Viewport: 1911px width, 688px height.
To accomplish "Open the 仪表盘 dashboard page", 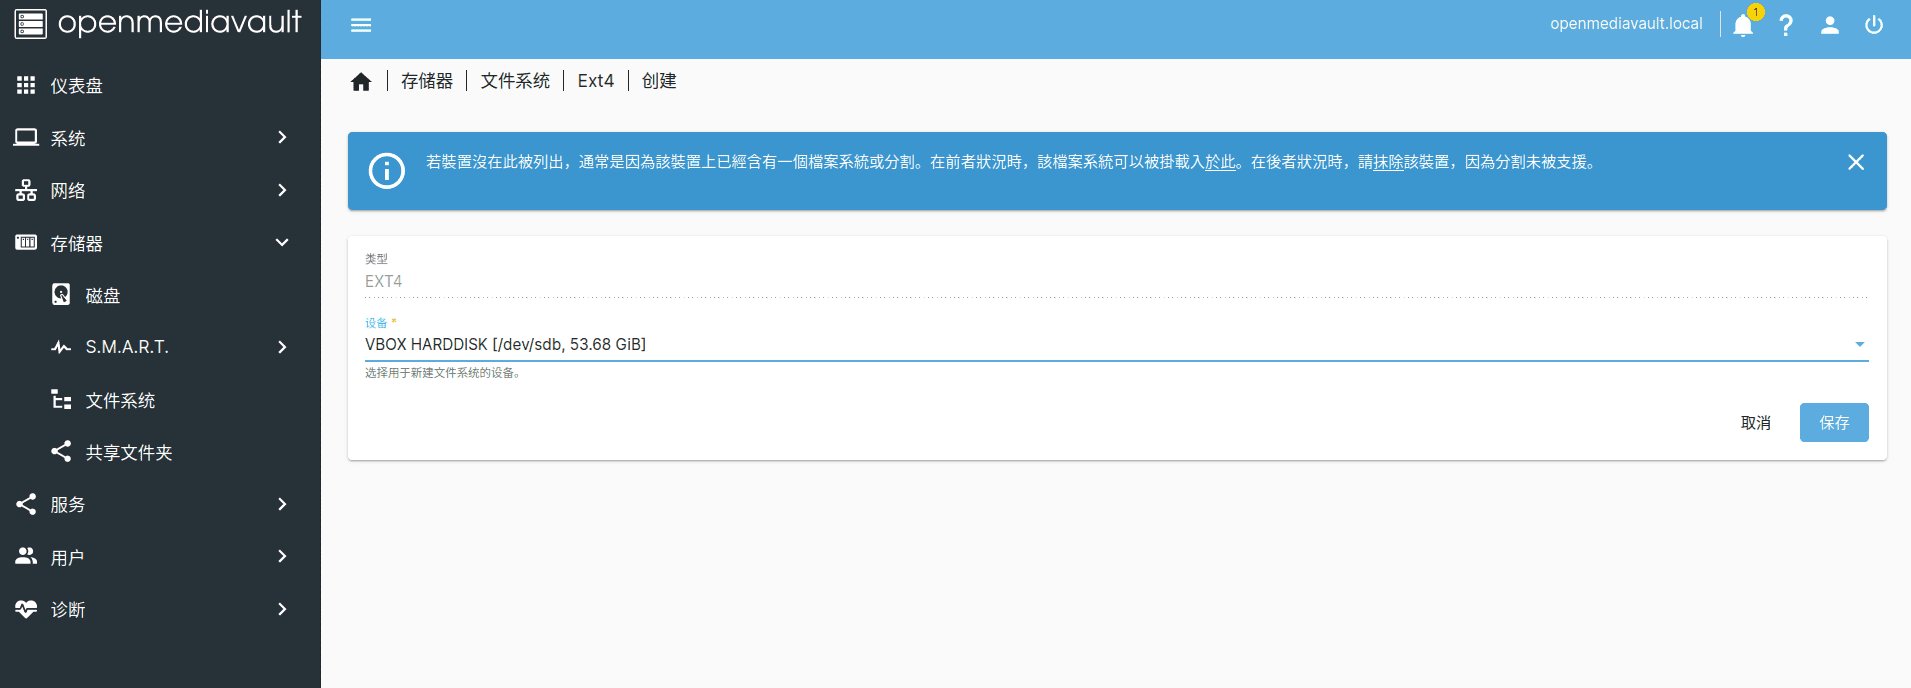I will click(x=77, y=86).
